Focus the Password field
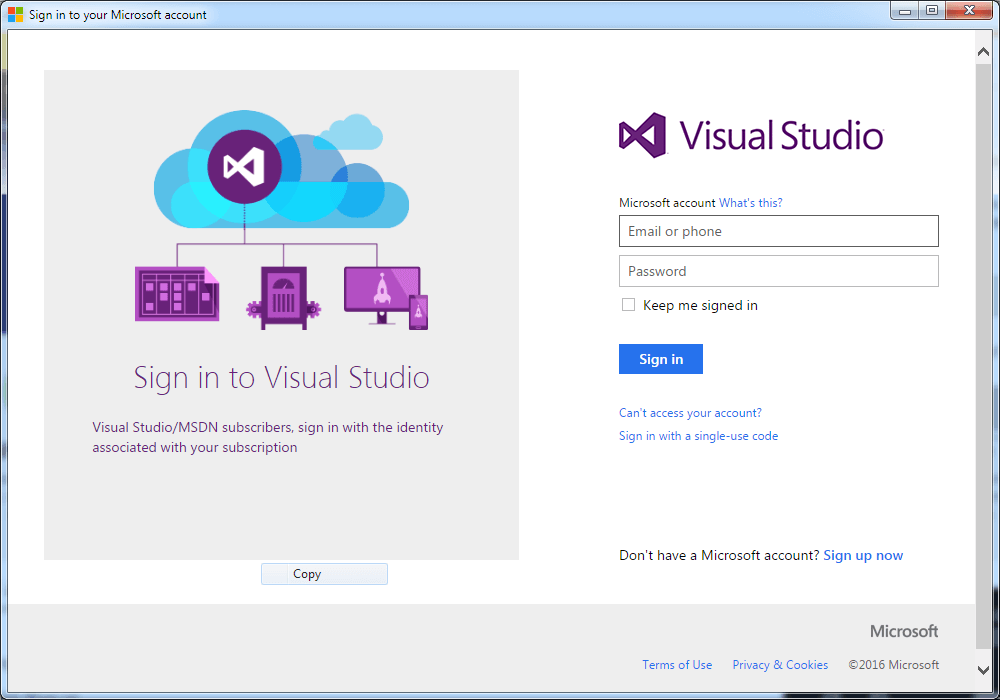The width and height of the screenshot is (1000, 700). (778, 271)
